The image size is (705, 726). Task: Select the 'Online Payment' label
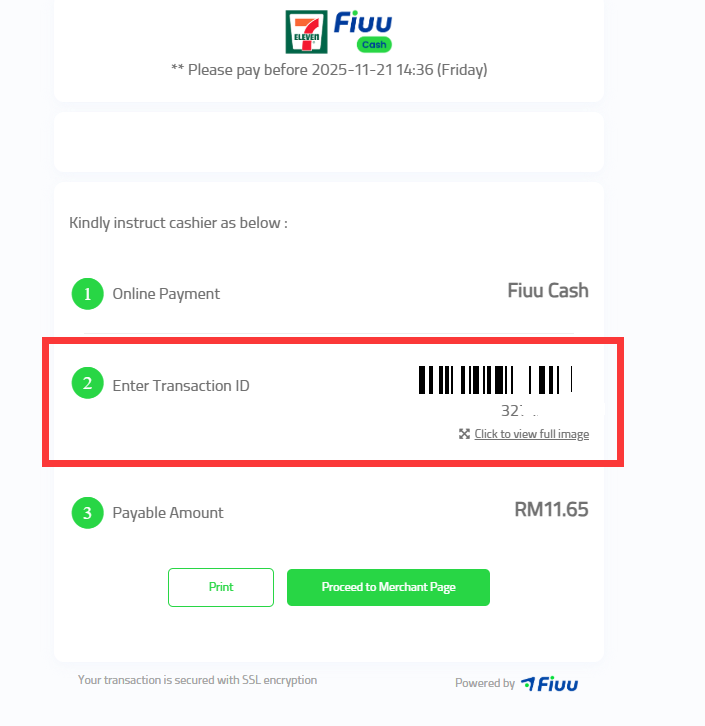pos(166,294)
